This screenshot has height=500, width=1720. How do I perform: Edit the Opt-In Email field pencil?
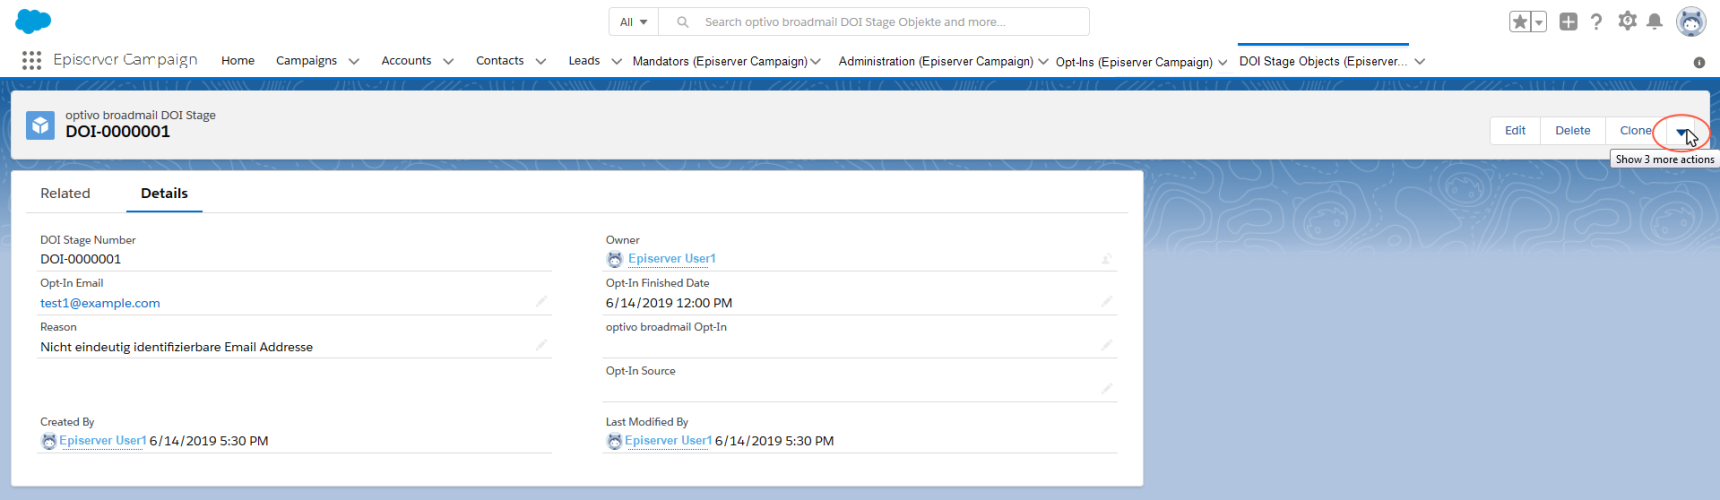(x=541, y=302)
